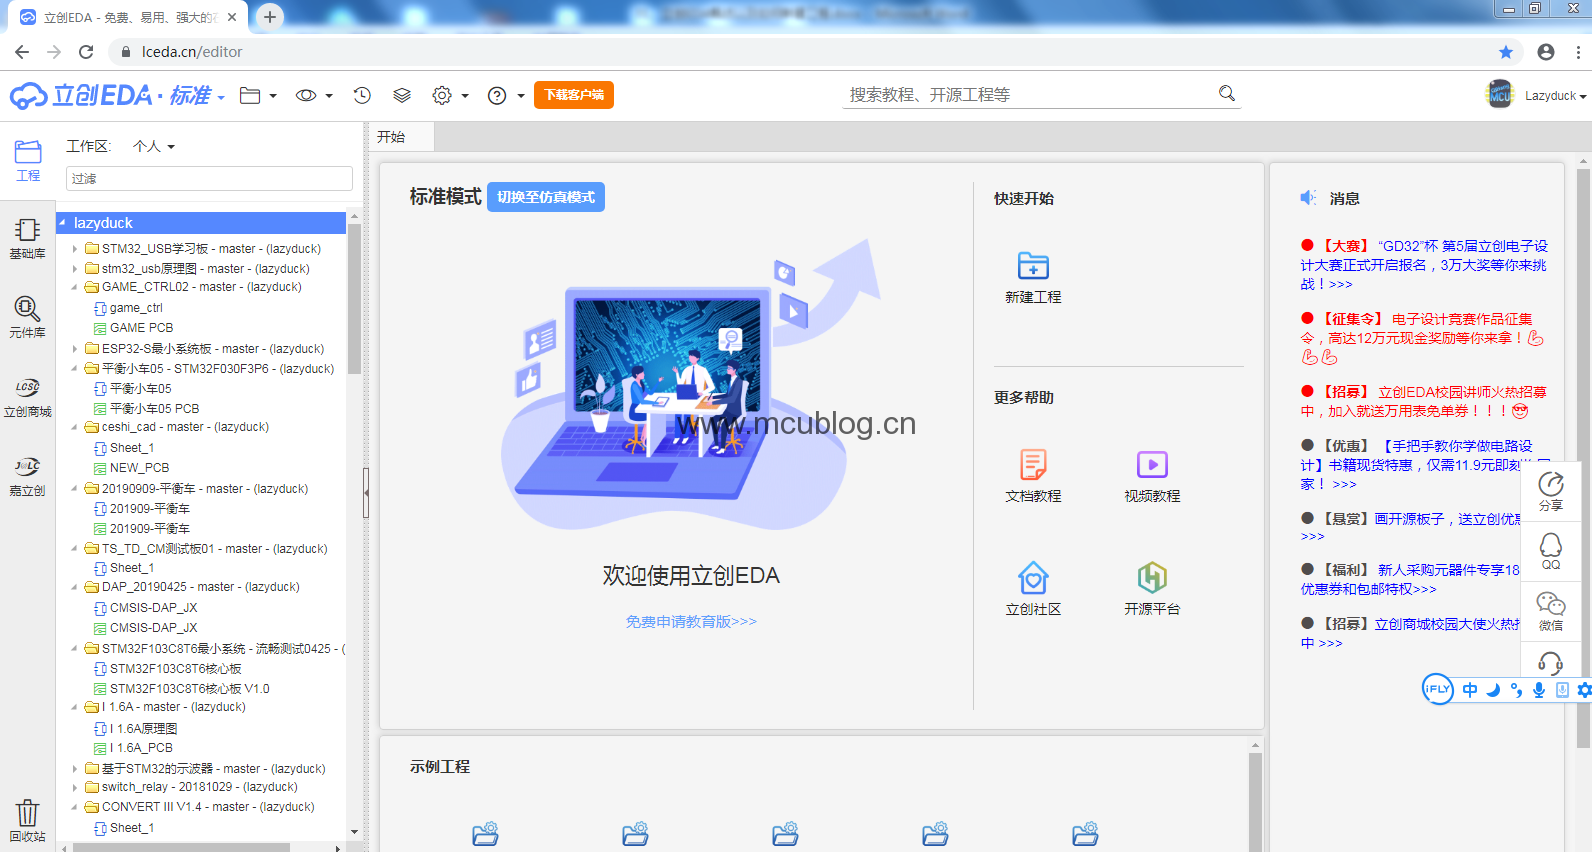The width and height of the screenshot is (1592, 852).
Task: Click the 过滤 project filter input field
Action: click(209, 178)
